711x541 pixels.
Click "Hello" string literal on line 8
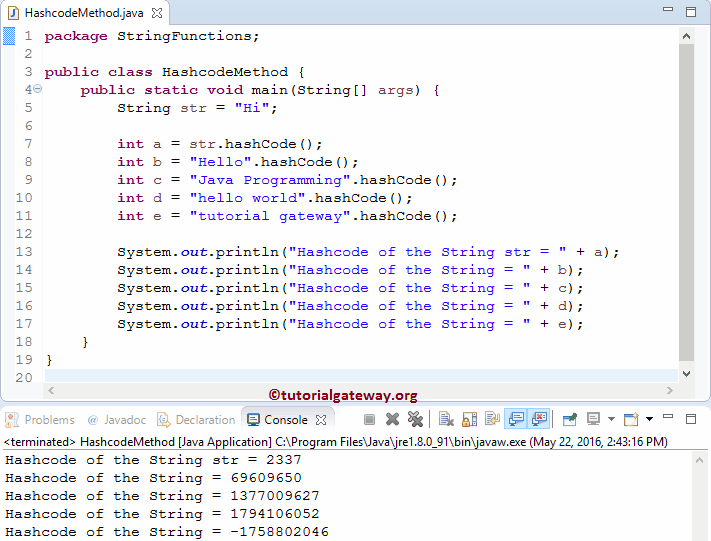pos(220,162)
